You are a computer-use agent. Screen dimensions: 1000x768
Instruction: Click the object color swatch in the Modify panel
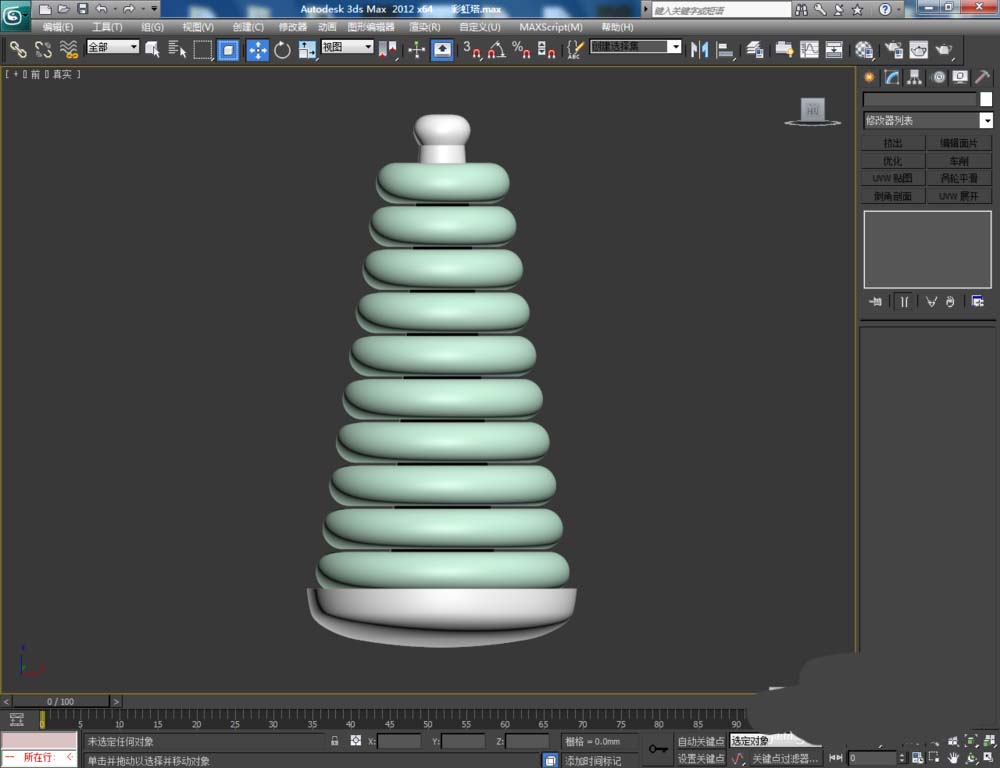coord(986,99)
